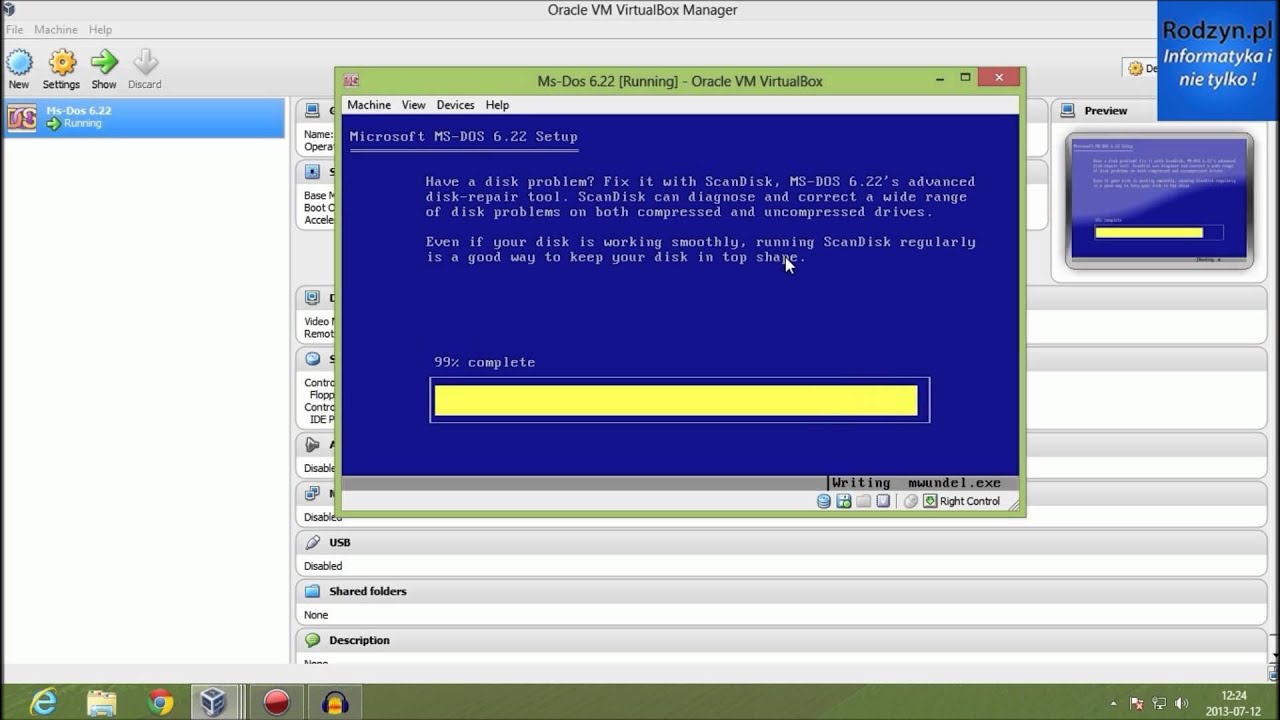Viewport: 1280px width, 720px height.
Task: Open Manager's Machine menu in top bar
Action: point(56,30)
